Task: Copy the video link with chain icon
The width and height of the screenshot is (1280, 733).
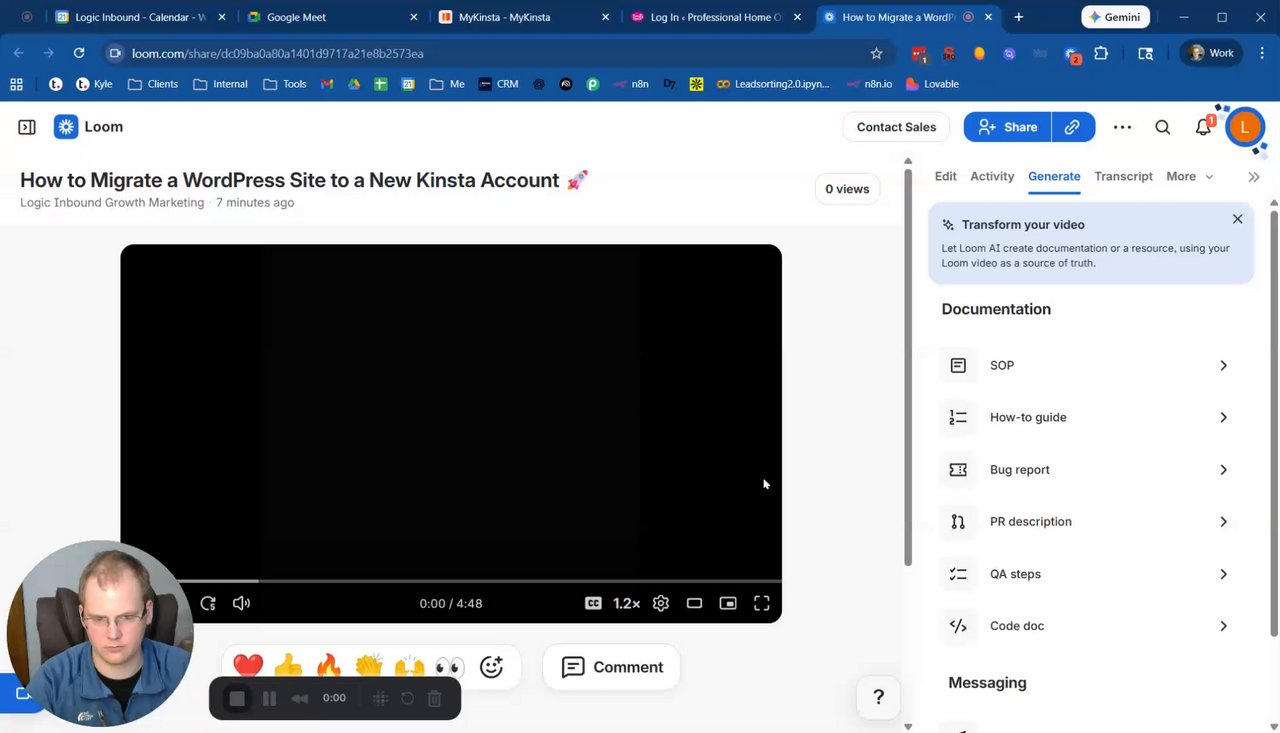Action: click(x=1072, y=127)
